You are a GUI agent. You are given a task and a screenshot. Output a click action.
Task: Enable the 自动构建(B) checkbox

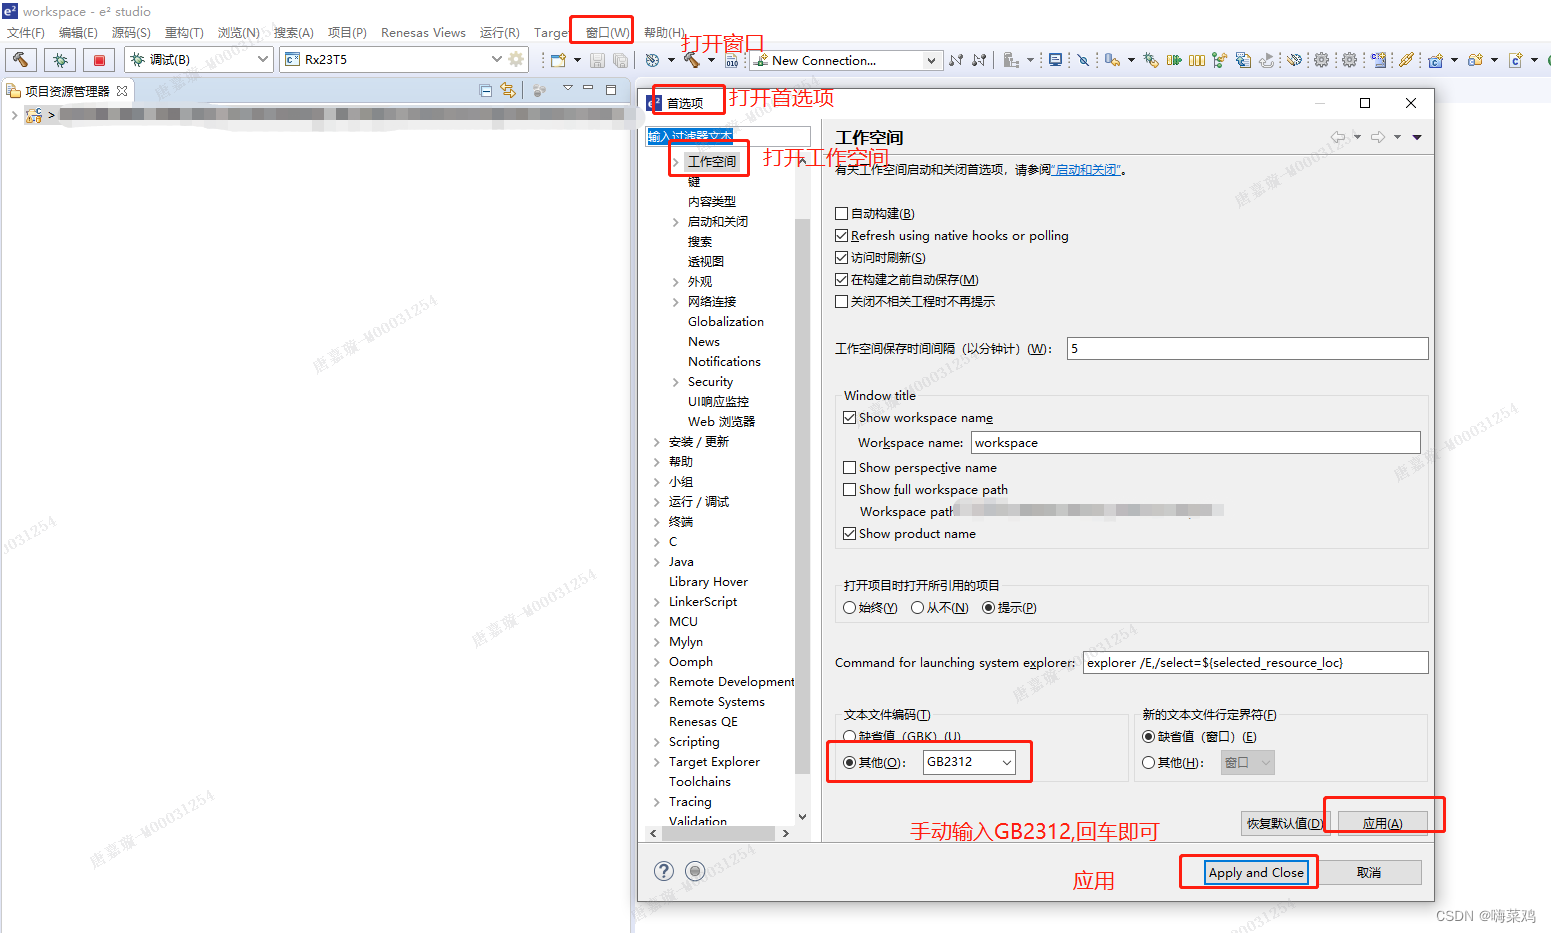[x=843, y=213]
